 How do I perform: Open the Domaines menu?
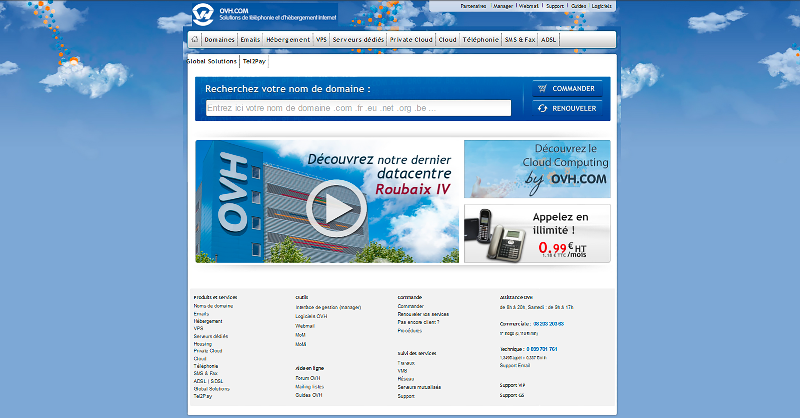(219, 39)
